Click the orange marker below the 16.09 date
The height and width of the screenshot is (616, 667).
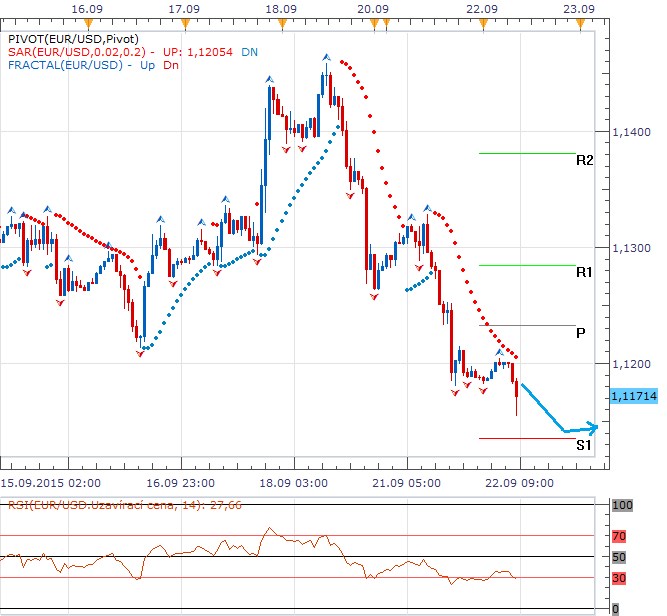pos(88,22)
